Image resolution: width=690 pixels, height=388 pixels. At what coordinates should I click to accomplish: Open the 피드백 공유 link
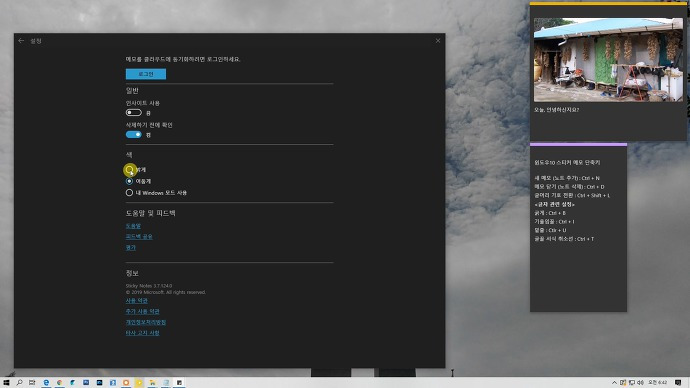pyautogui.click(x=139, y=237)
